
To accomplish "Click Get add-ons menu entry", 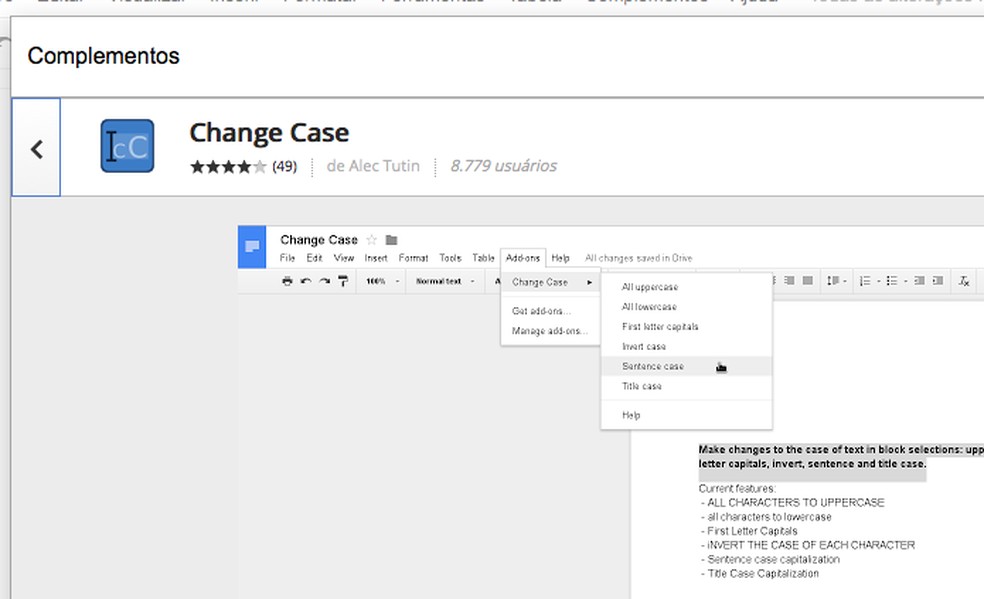I will pyautogui.click(x=541, y=311).
